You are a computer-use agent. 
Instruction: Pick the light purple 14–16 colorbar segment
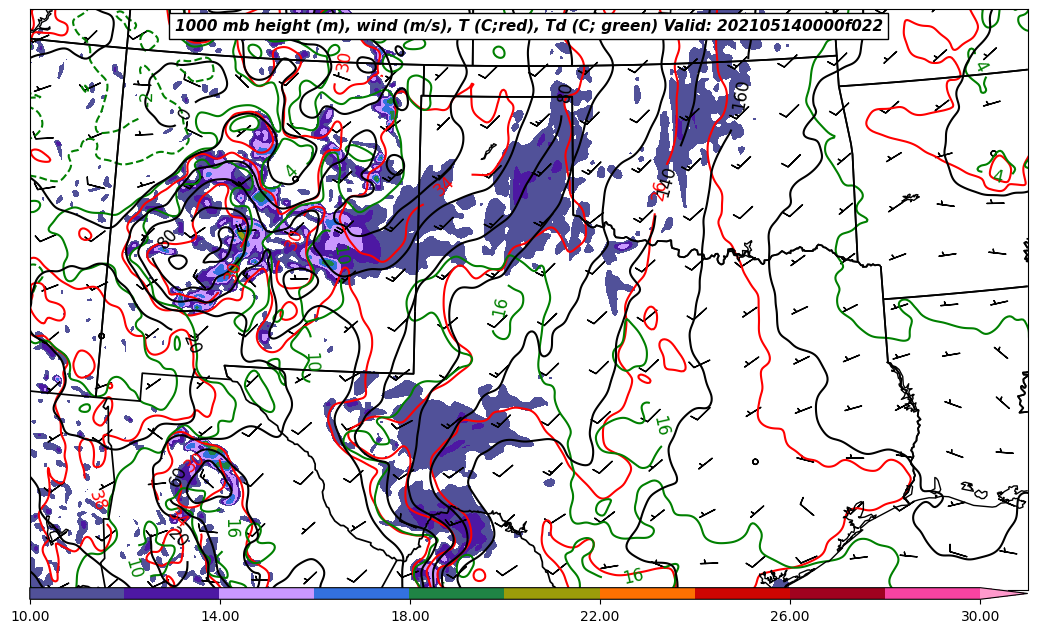point(267,593)
